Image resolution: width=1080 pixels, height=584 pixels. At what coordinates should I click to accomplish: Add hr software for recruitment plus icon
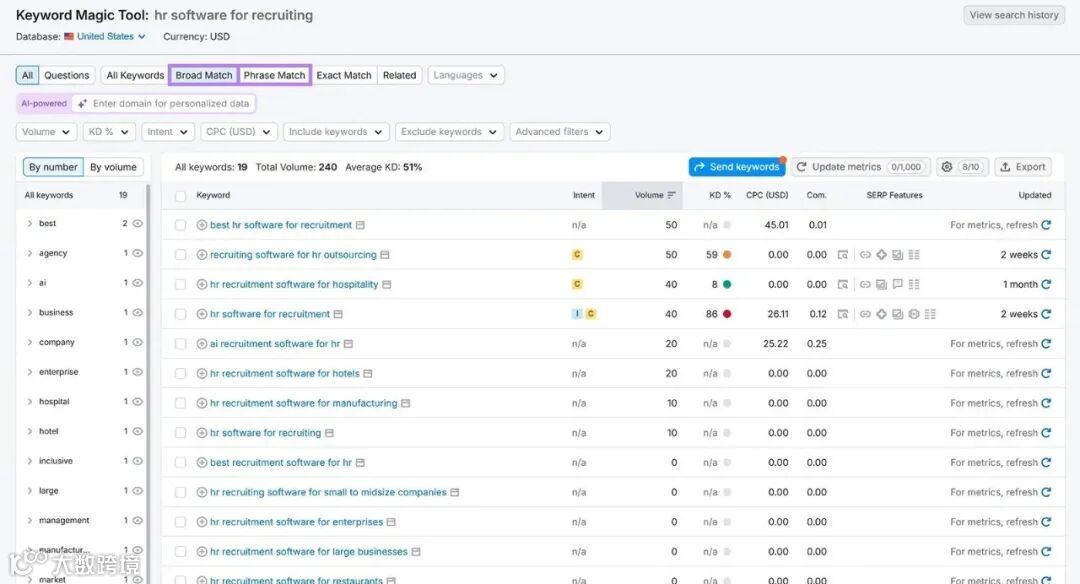coord(202,313)
